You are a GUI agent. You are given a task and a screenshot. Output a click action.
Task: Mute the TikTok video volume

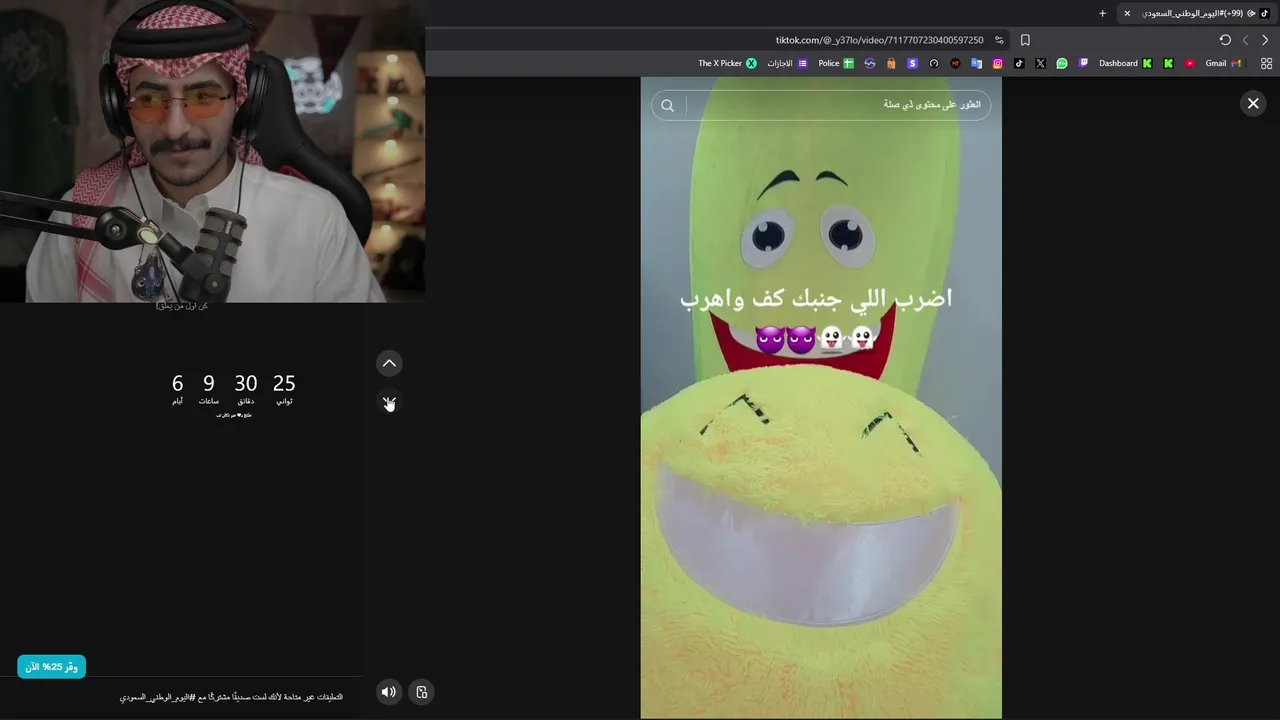[389, 692]
